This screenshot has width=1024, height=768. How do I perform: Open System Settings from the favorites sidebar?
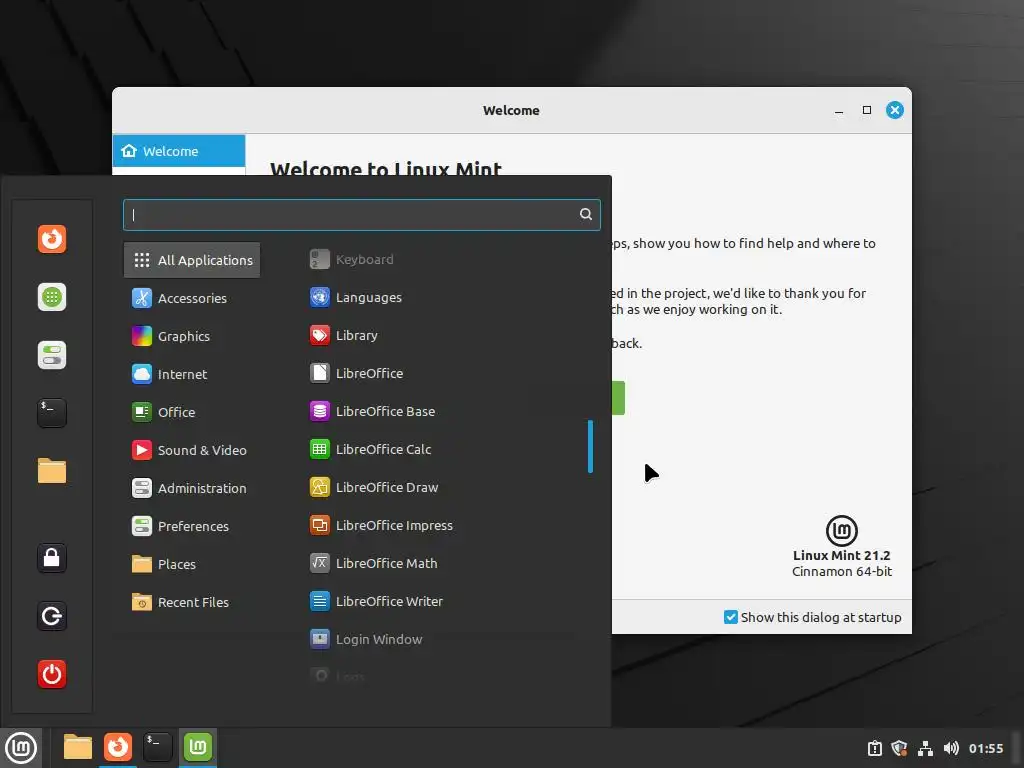(52, 355)
